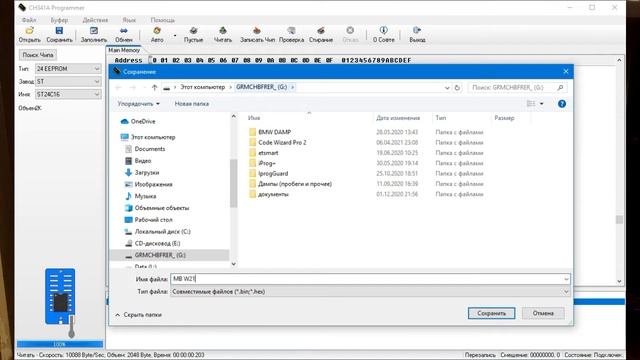Click the Отмена button in save dialog
The width and height of the screenshot is (640, 360).
[x=543, y=313]
